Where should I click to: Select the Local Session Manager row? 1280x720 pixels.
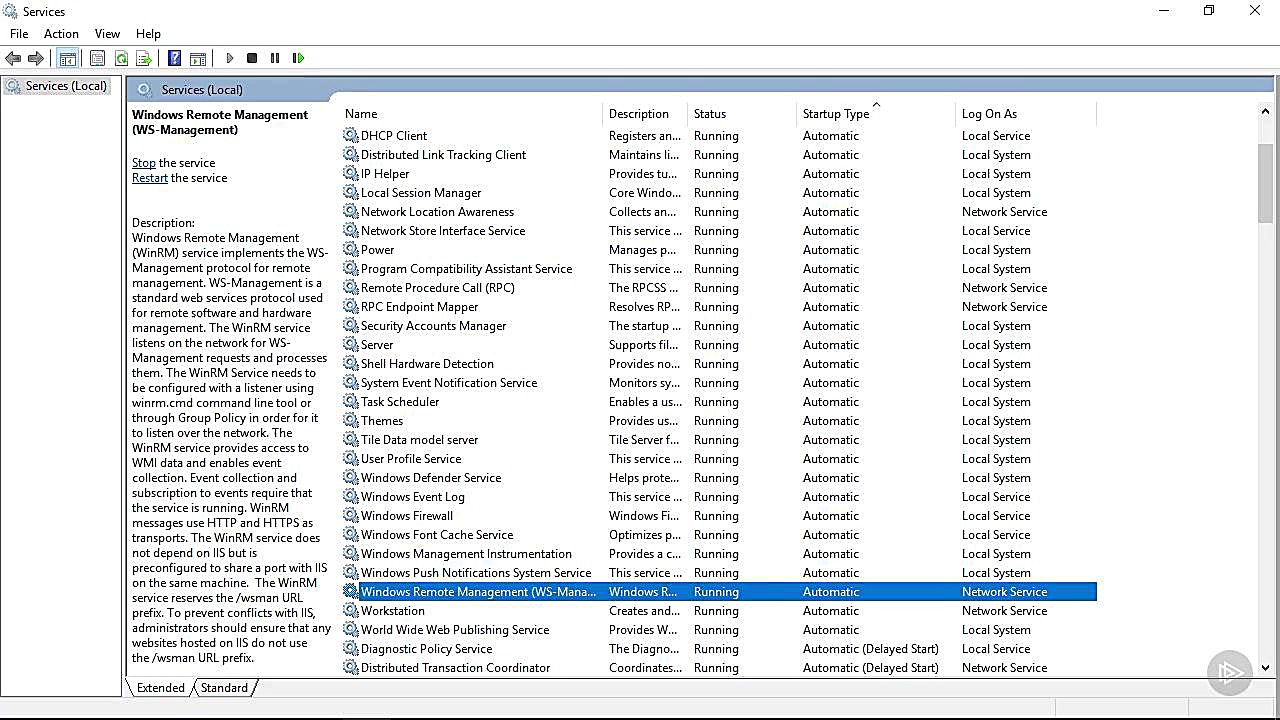(718, 192)
